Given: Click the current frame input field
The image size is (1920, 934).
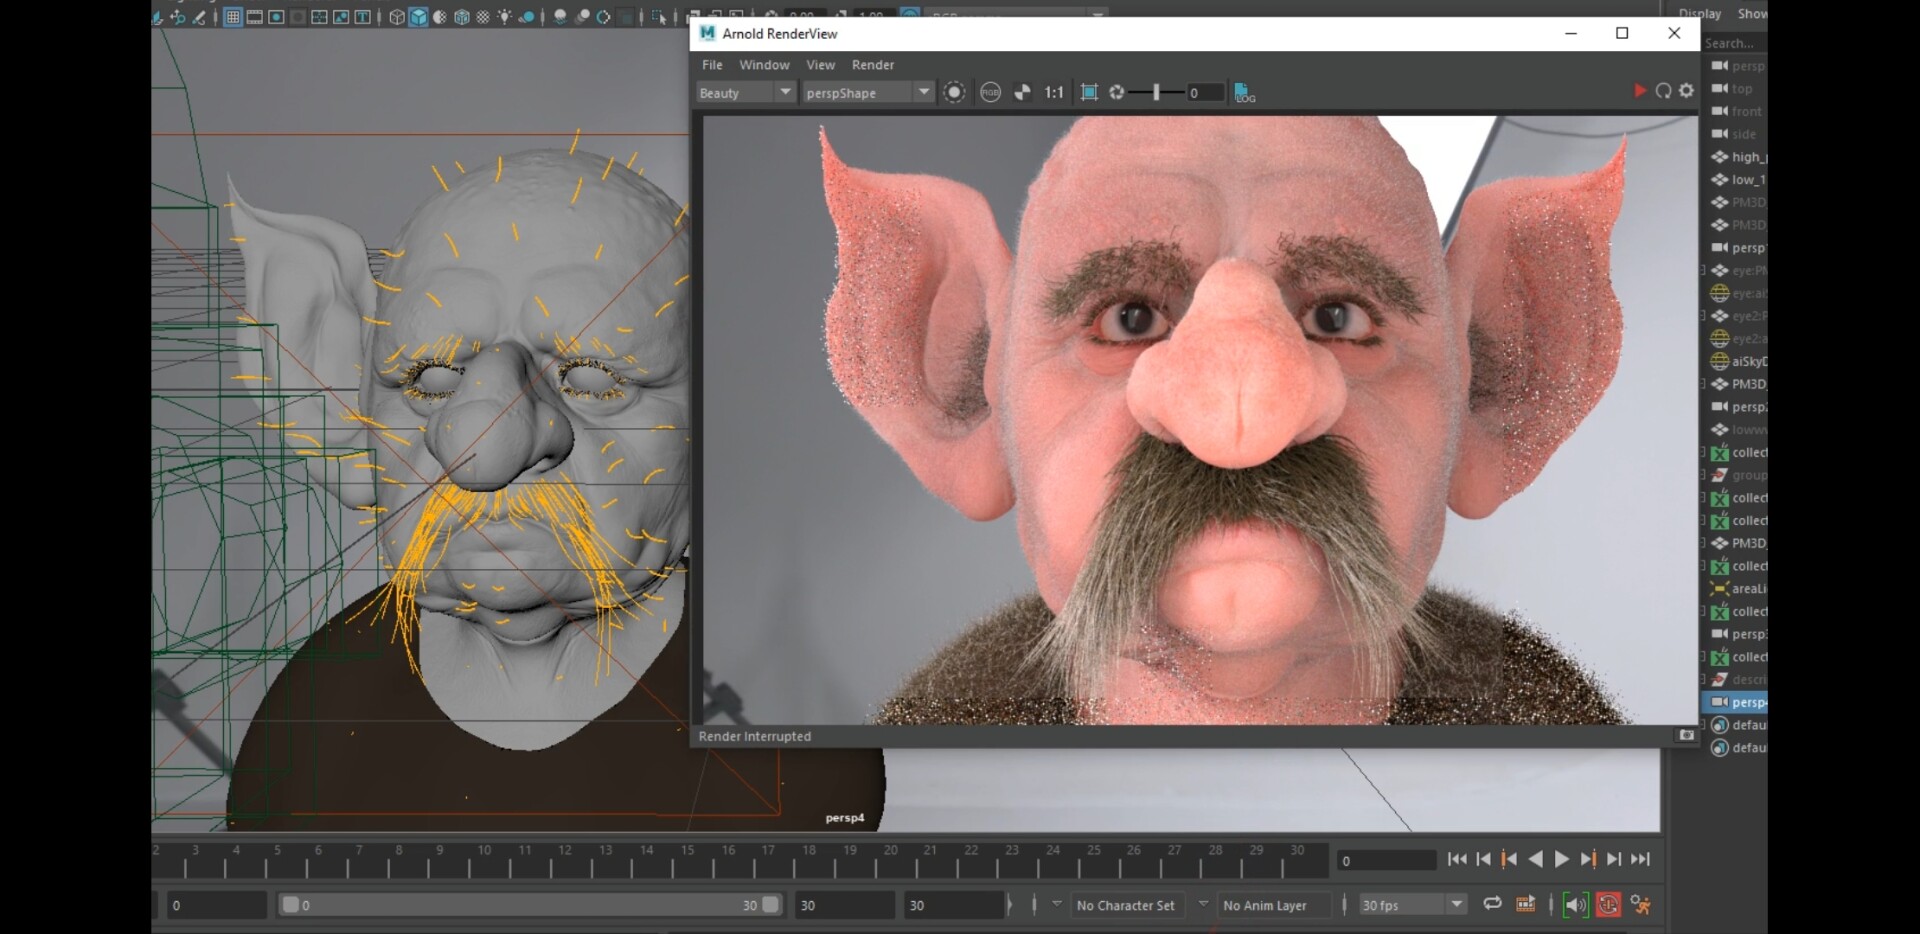Looking at the screenshot, I should pos(1385,861).
